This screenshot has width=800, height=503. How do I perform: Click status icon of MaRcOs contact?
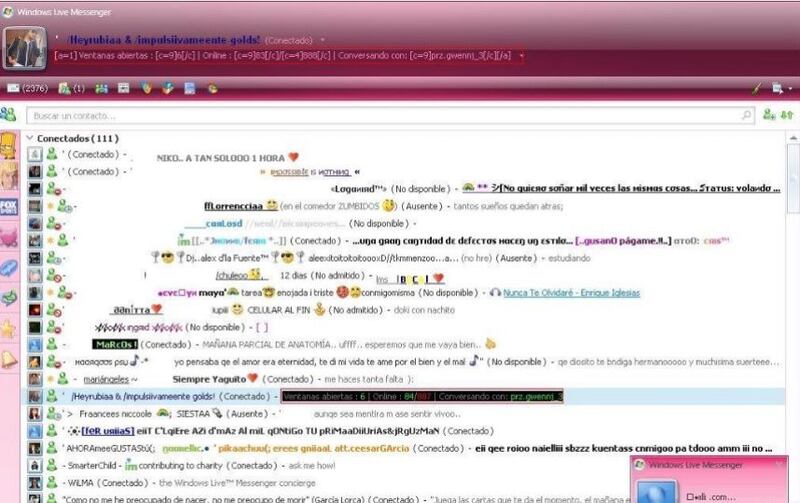[x=52, y=344]
